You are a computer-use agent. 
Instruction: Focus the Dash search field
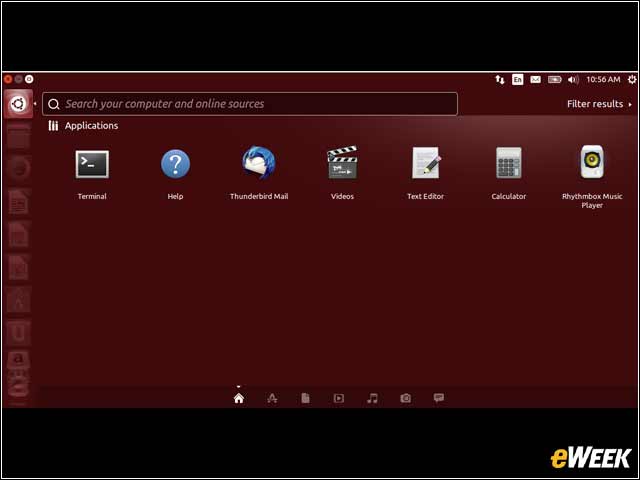click(x=250, y=104)
